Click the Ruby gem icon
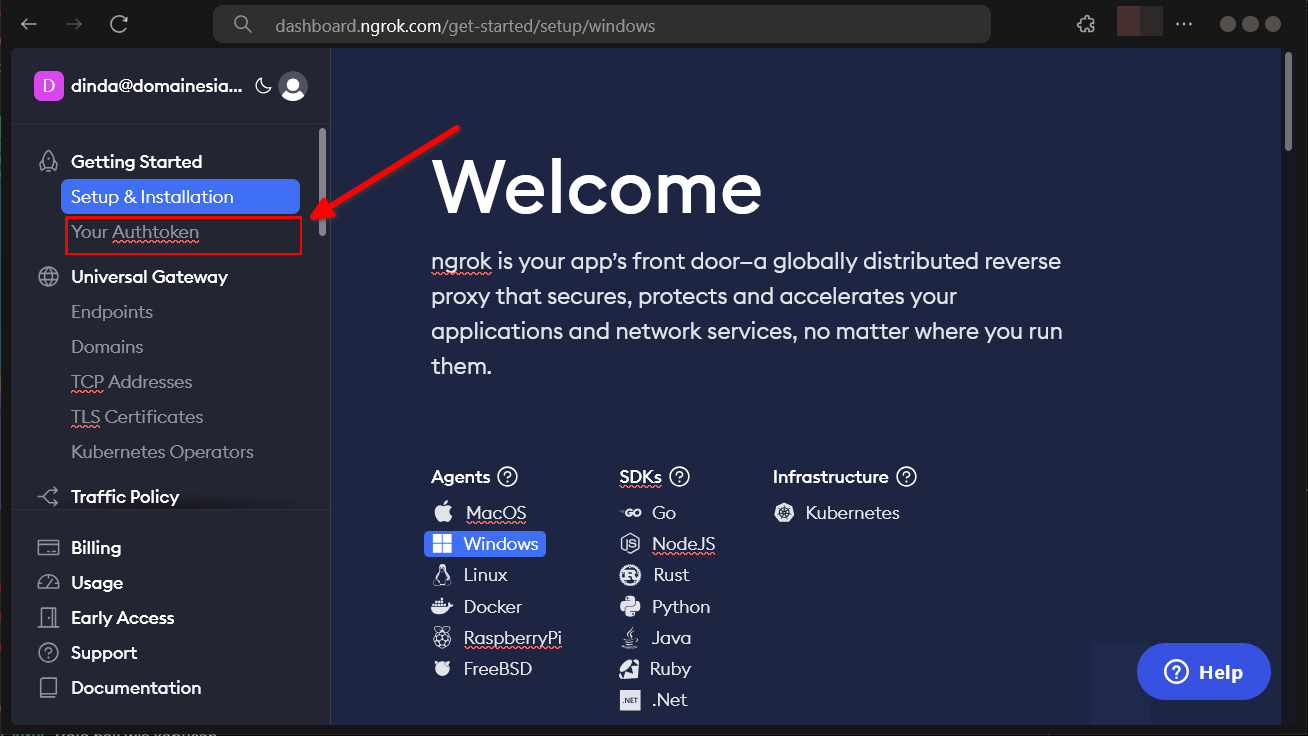The height and width of the screenshot is (736, 1308). pos(629,669)
